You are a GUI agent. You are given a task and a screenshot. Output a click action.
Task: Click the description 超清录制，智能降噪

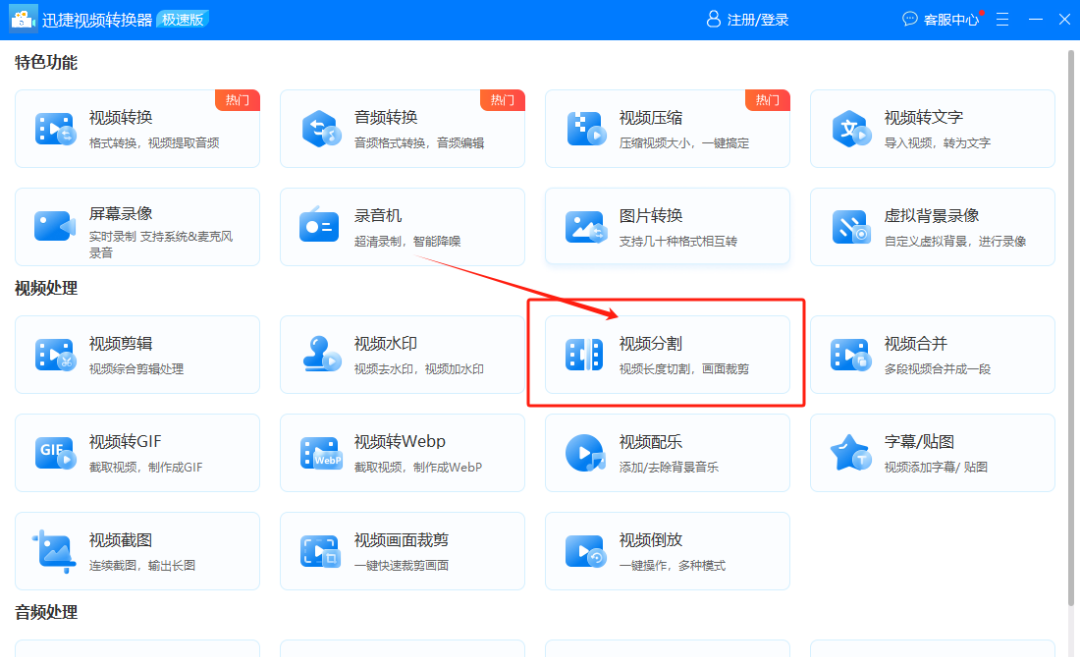pos(407,242)
